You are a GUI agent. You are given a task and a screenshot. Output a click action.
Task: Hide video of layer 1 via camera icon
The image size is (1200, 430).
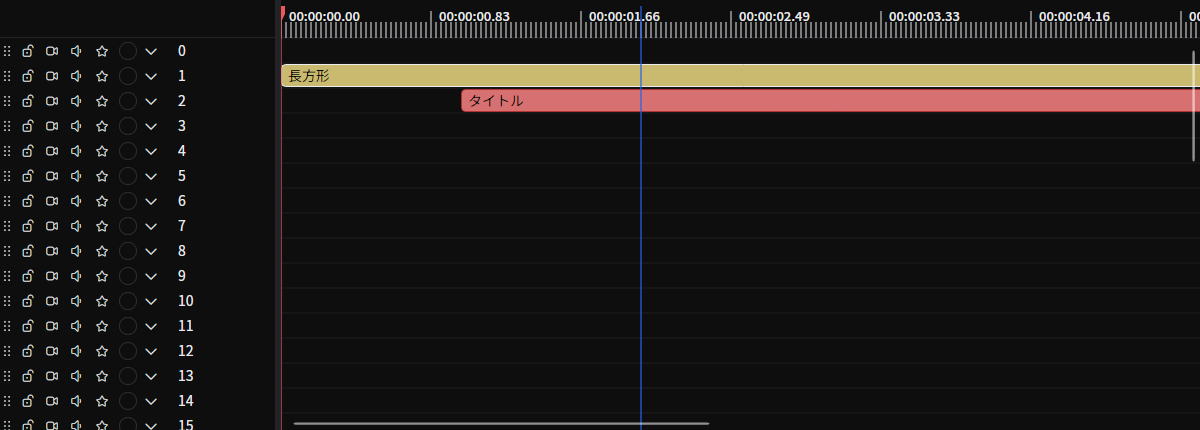click(52, 76)
